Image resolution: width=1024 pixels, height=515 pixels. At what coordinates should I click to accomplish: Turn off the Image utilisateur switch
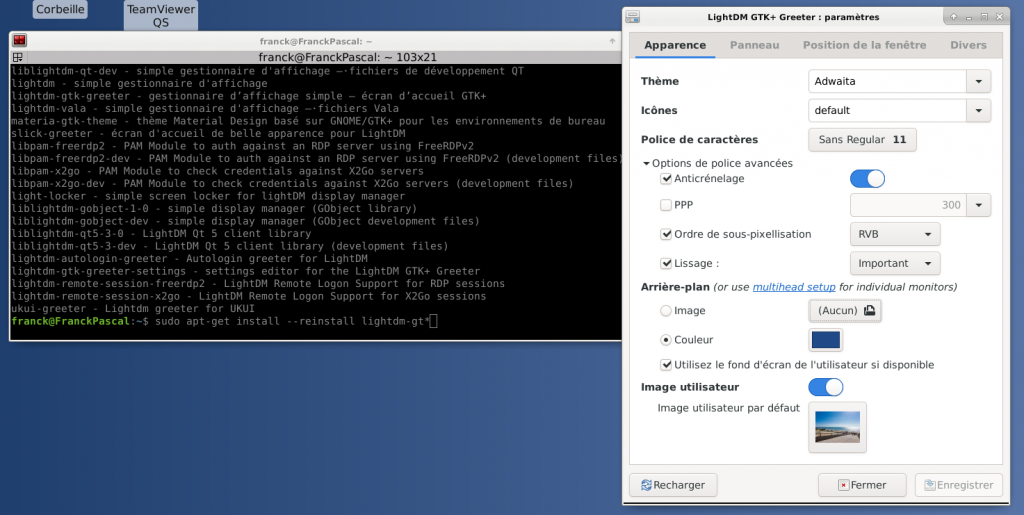pyautogui.click(x=825, y=386)
